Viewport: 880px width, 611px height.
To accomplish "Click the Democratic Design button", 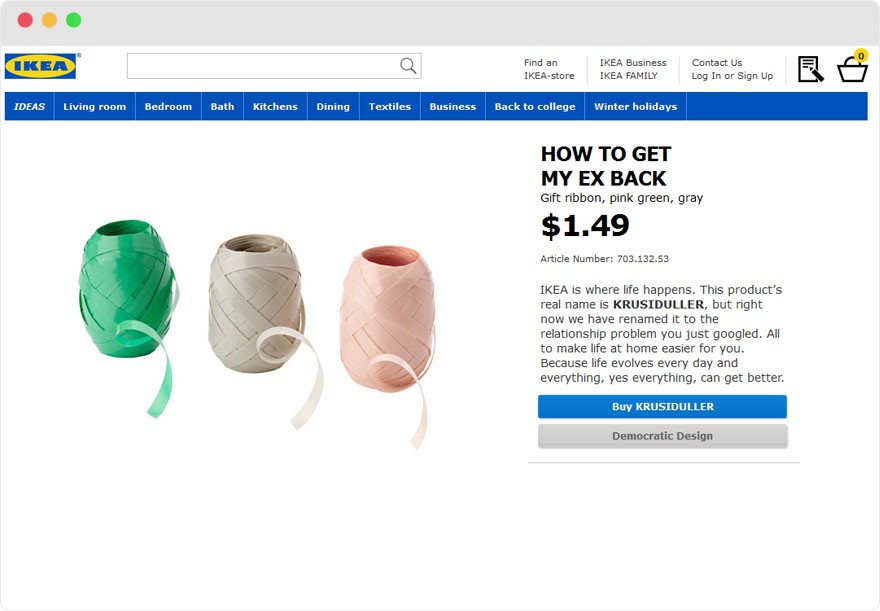I will click(x=662, y=436).
